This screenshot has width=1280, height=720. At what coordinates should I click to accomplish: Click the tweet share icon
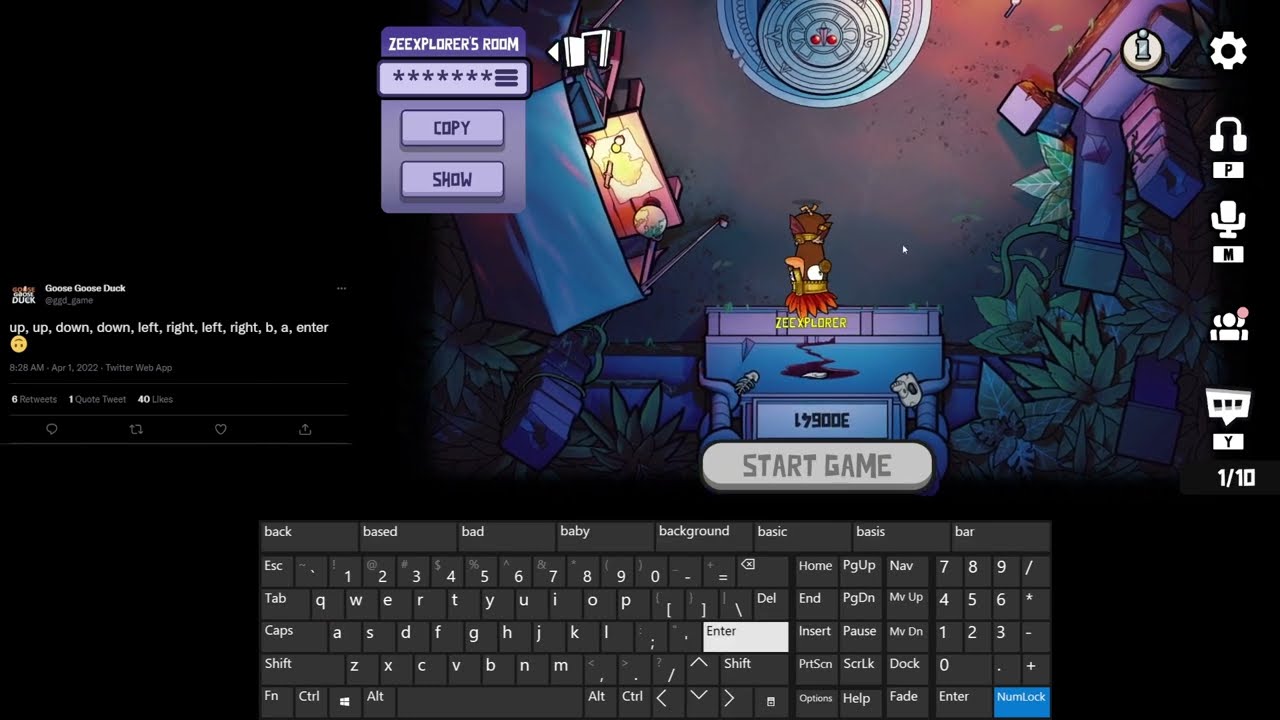click(x=305, y=429)
